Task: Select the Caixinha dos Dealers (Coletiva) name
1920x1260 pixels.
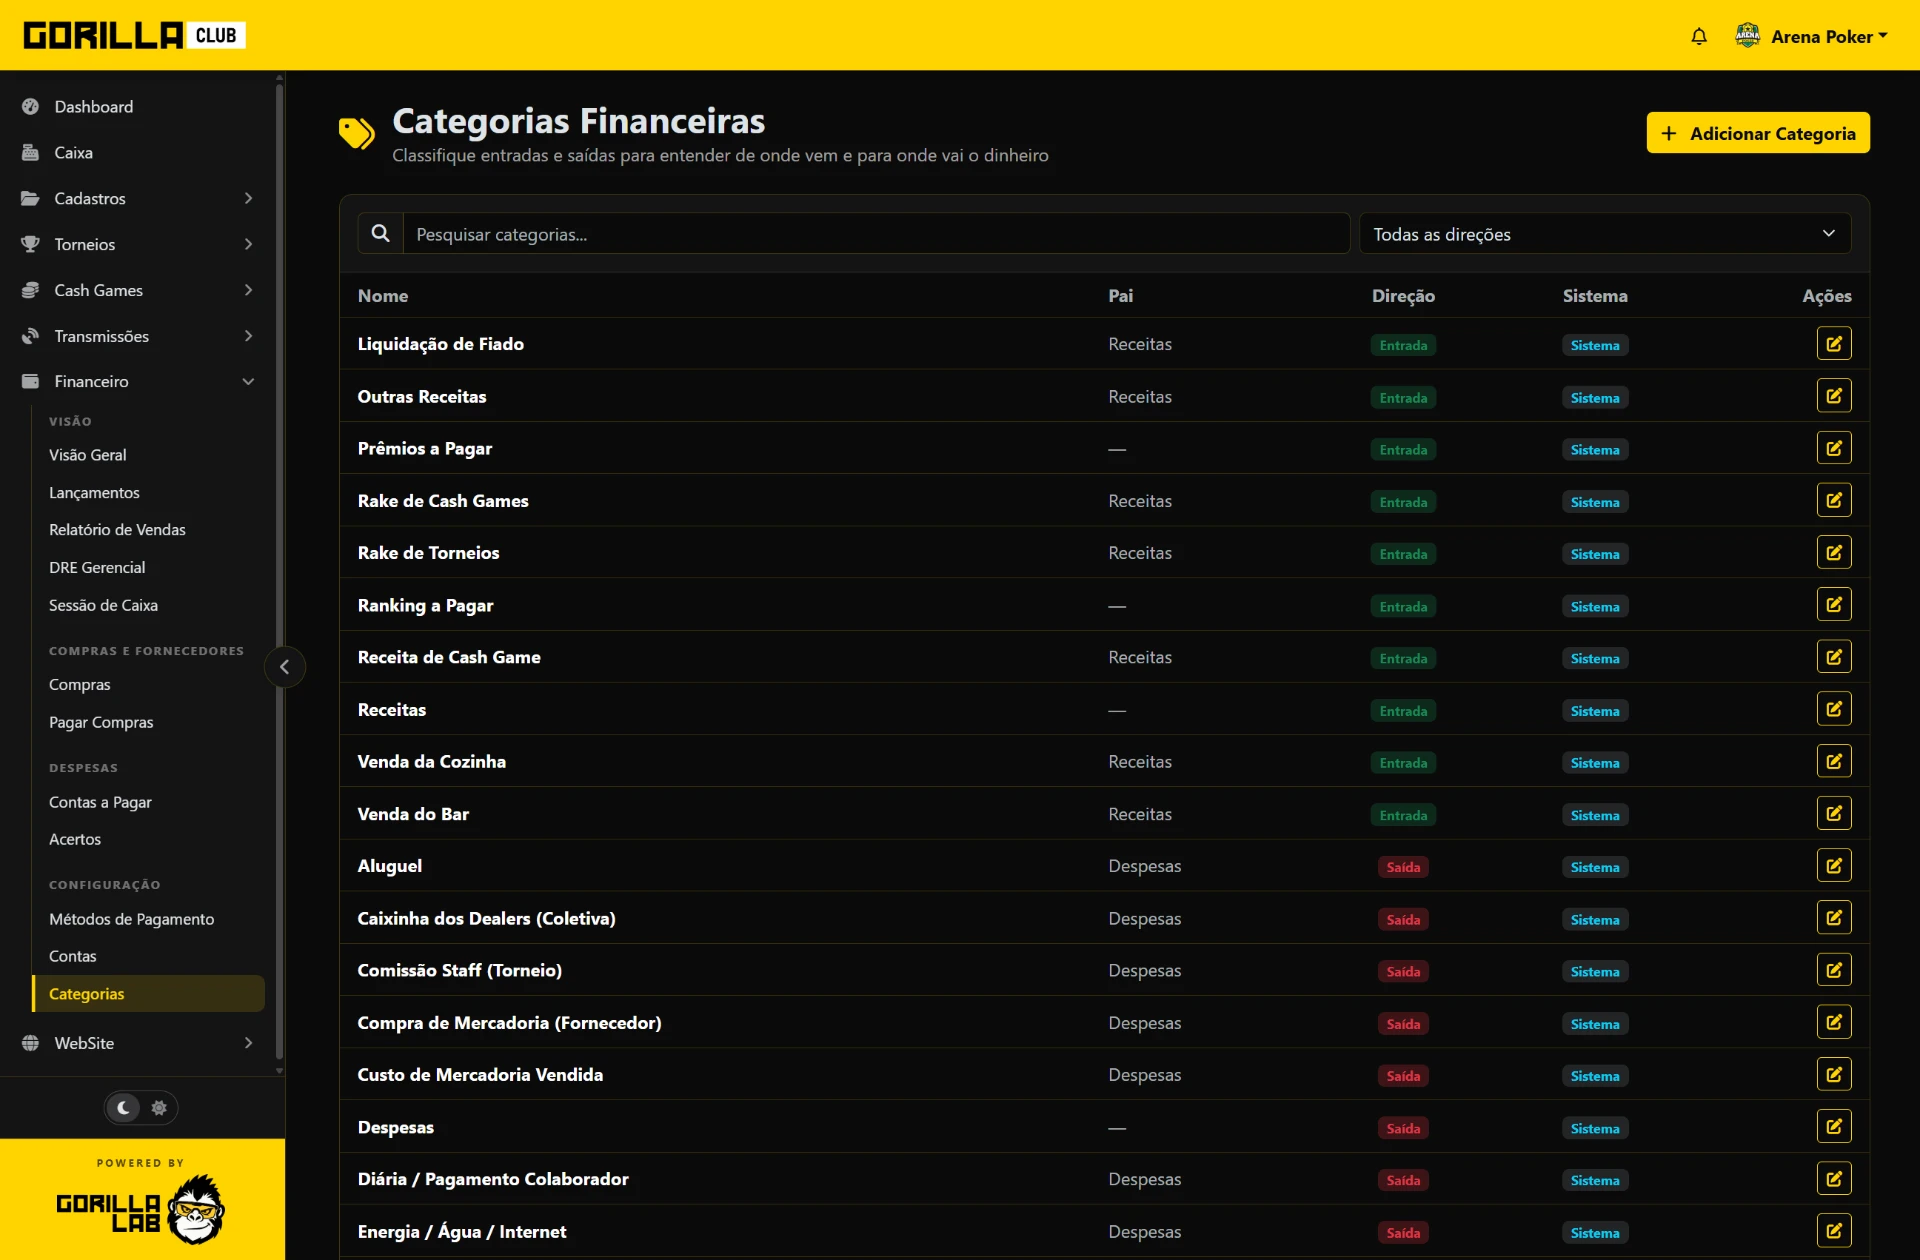Action: point(487,918)
